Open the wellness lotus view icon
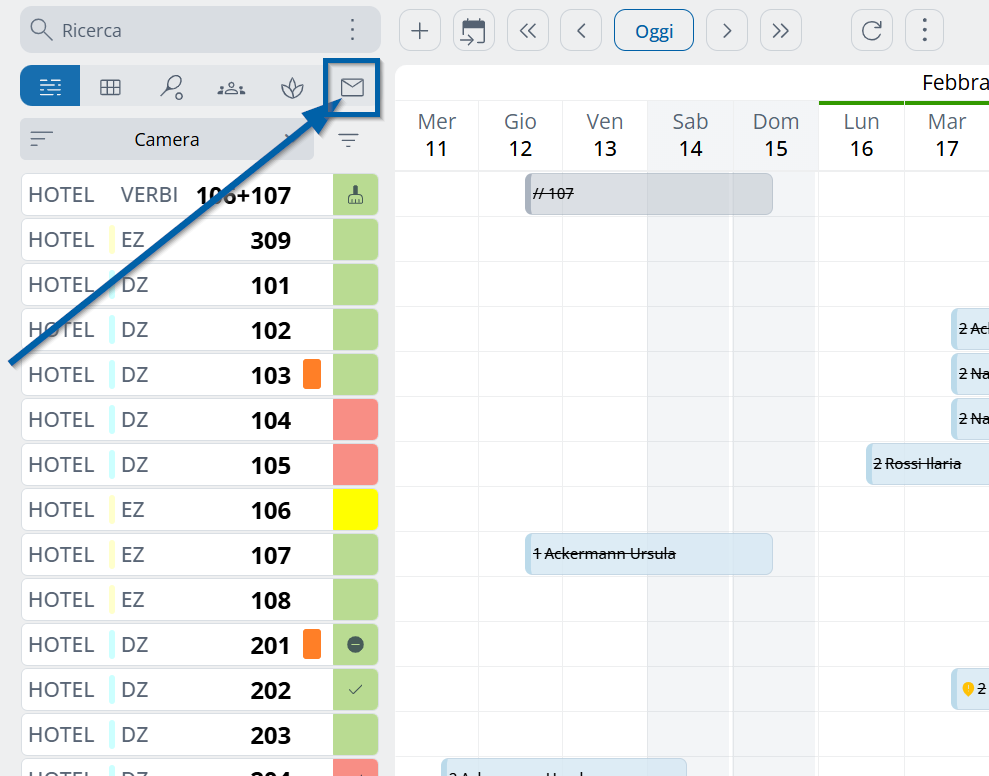 [291, 88]
